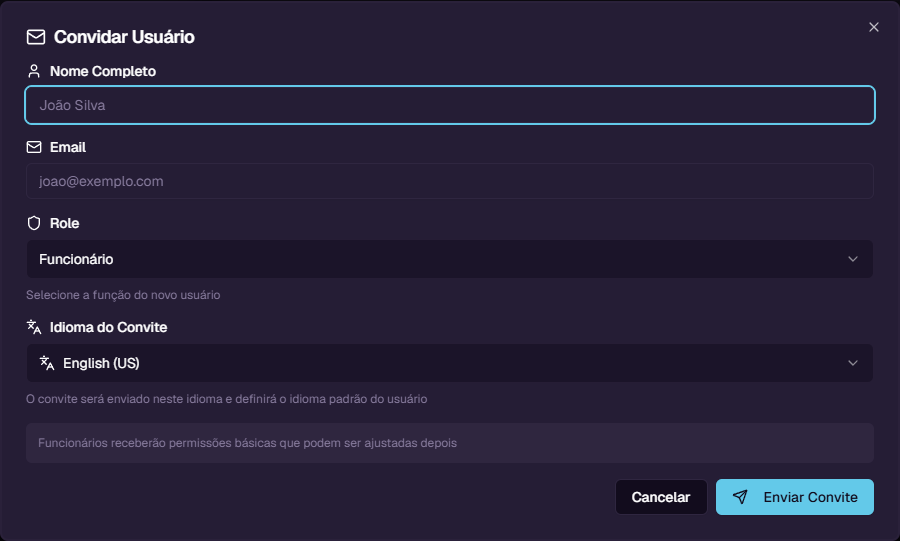The width and height of the screenshot is (900, 541).
Task: Click the envelope icon next to Email label
Action: (34, 147)
